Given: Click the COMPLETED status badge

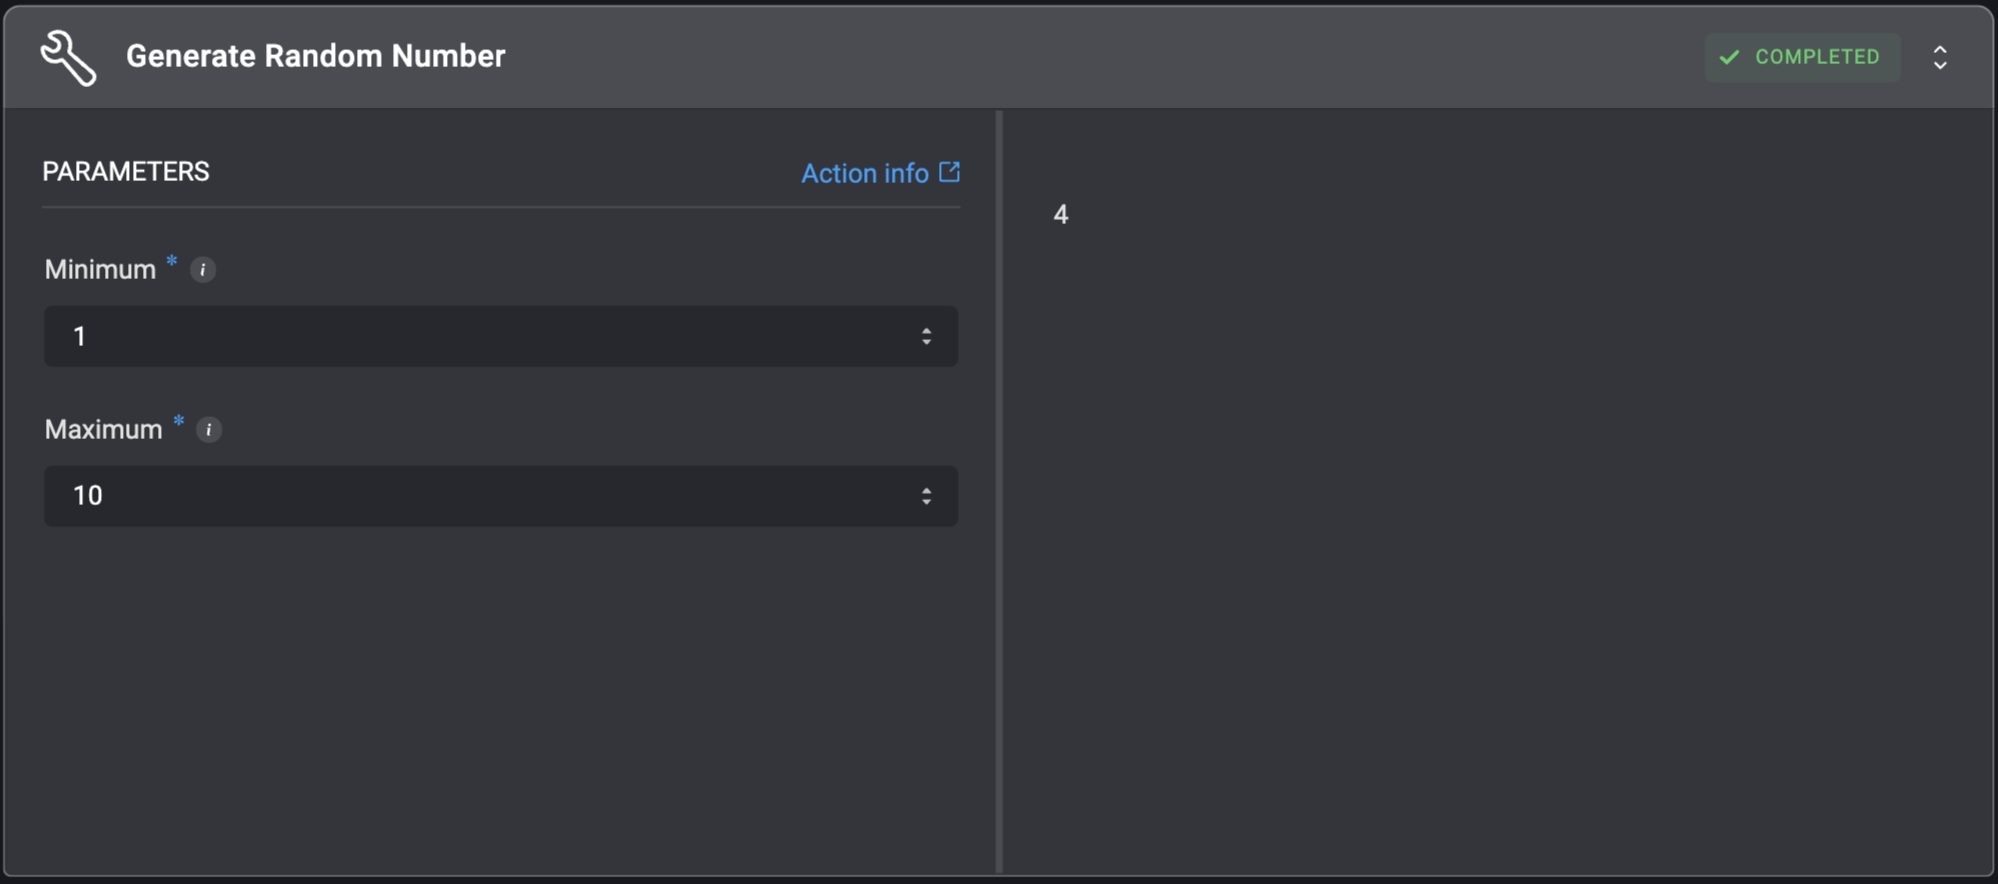Looking at the screenshot, I should [x=1802, y=57].
